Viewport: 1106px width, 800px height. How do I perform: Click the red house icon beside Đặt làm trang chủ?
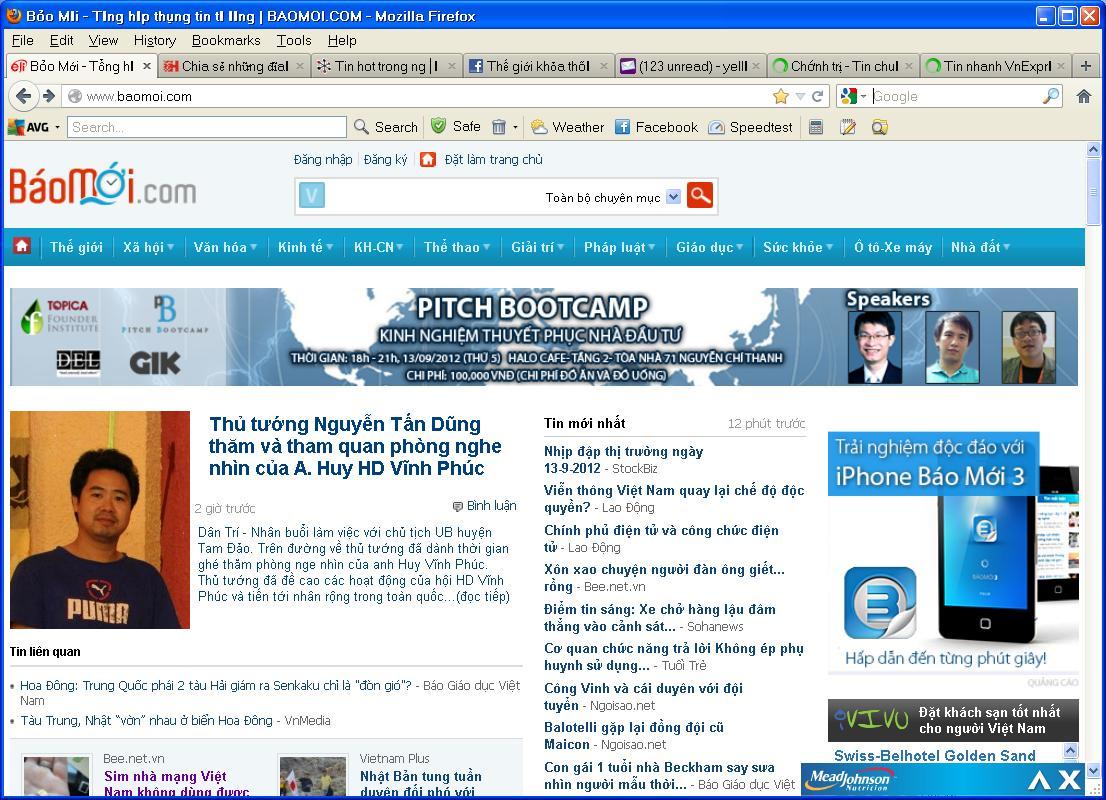[x=427, y=159]
